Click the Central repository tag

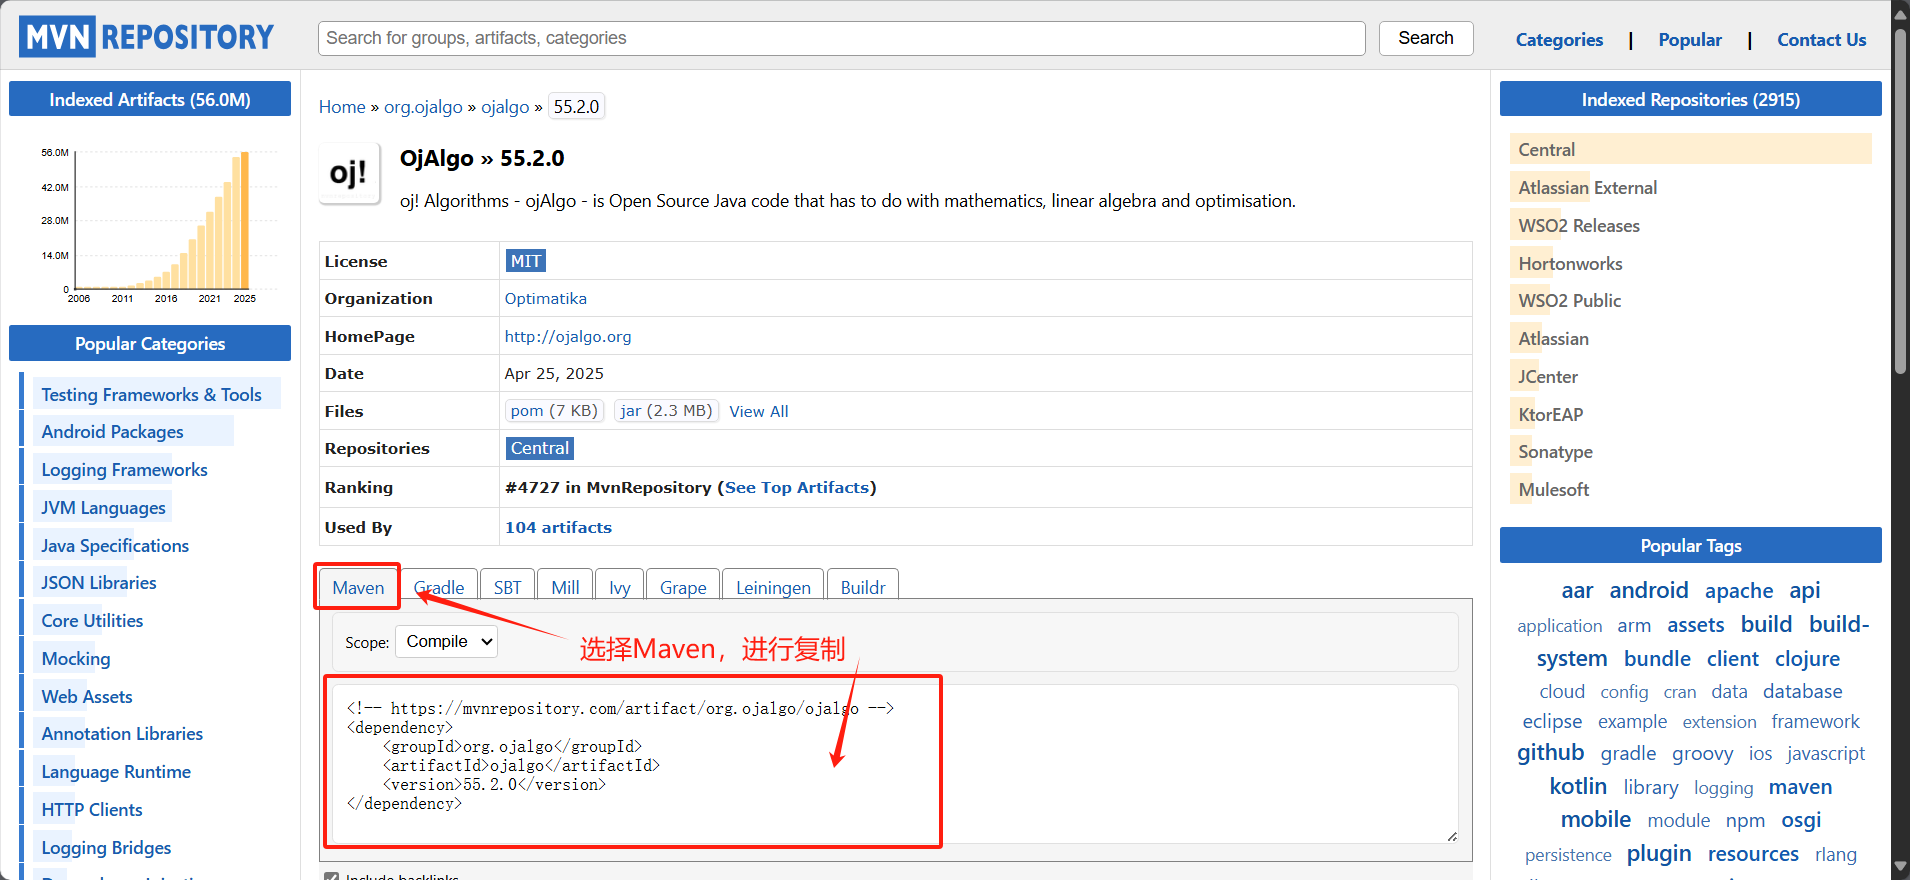540,449
